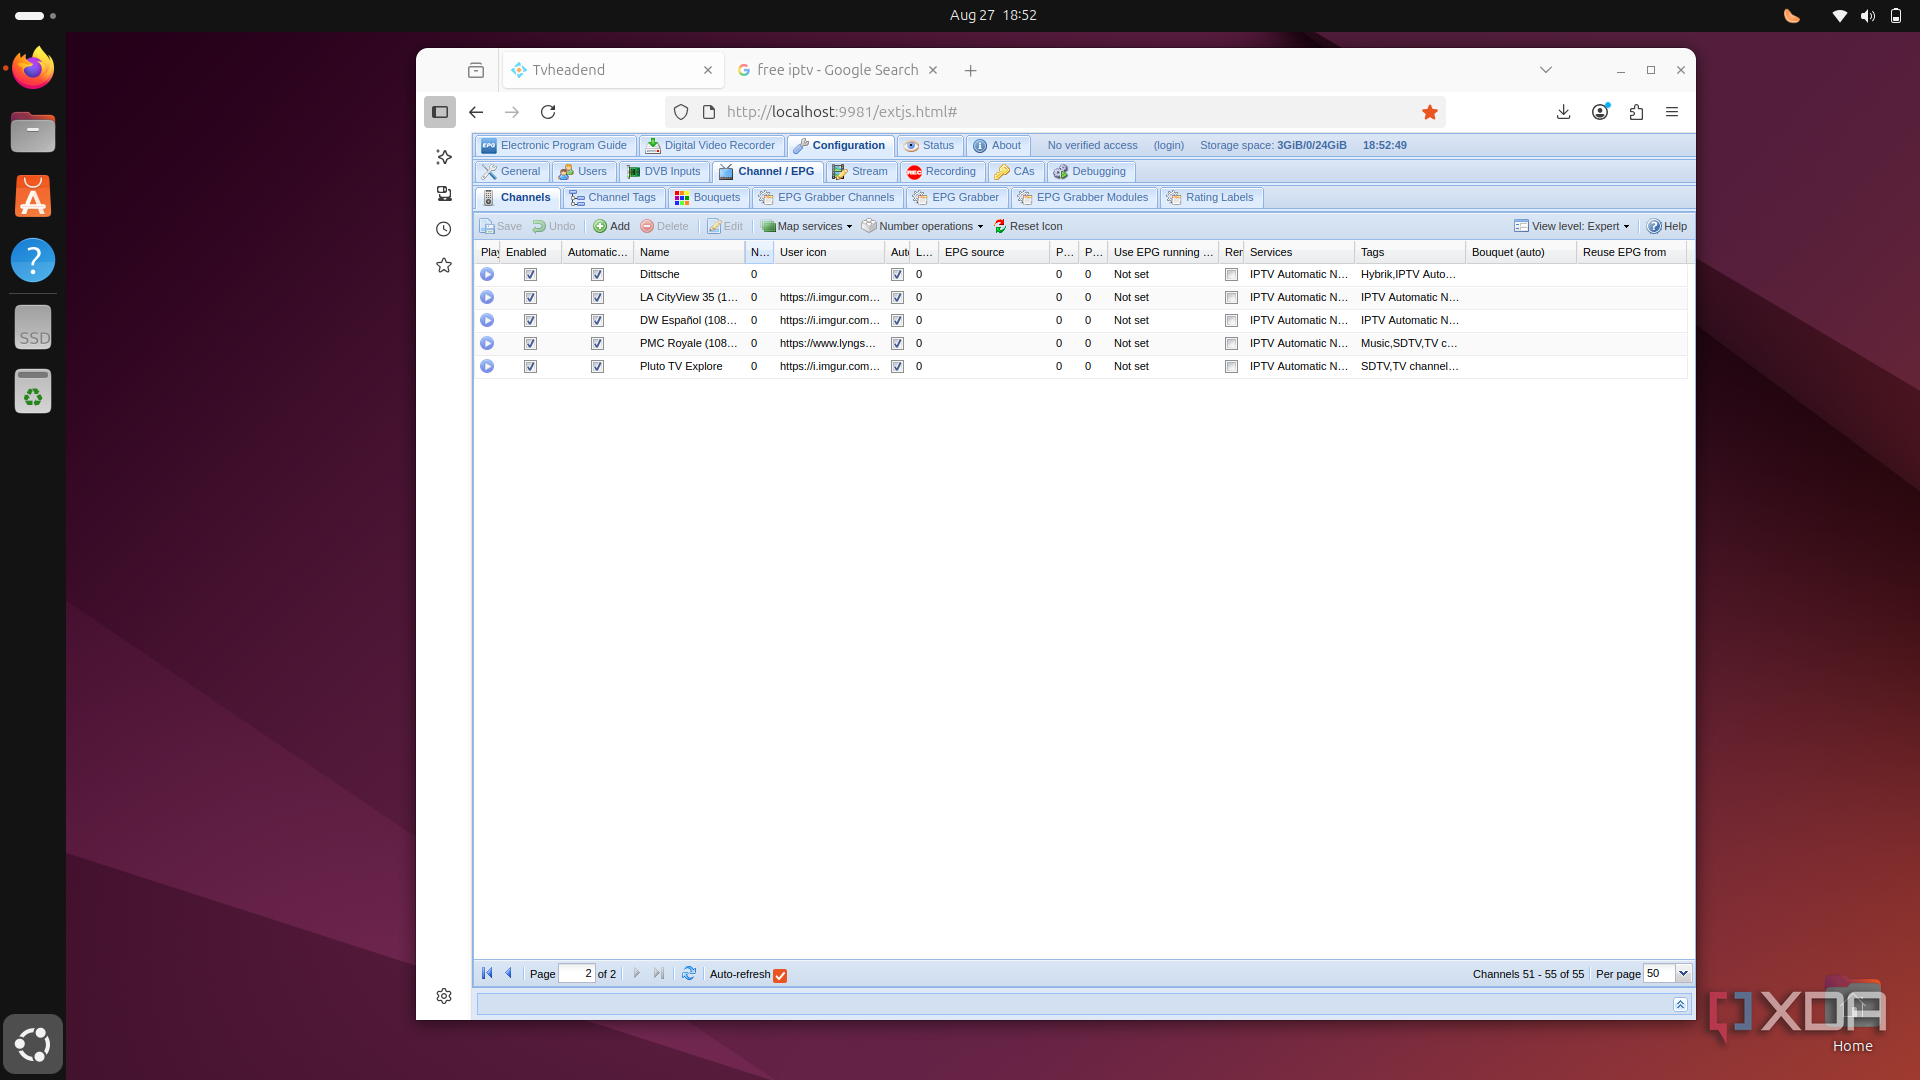Bookmark star in the address bar
1920x1080 pixels.
[1430, 112]
